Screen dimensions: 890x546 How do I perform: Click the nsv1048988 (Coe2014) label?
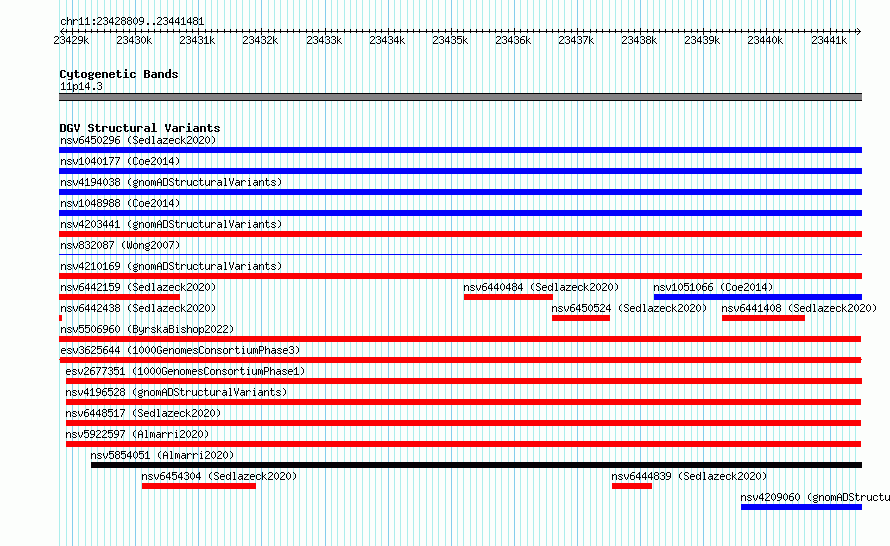tap(120, 203)
